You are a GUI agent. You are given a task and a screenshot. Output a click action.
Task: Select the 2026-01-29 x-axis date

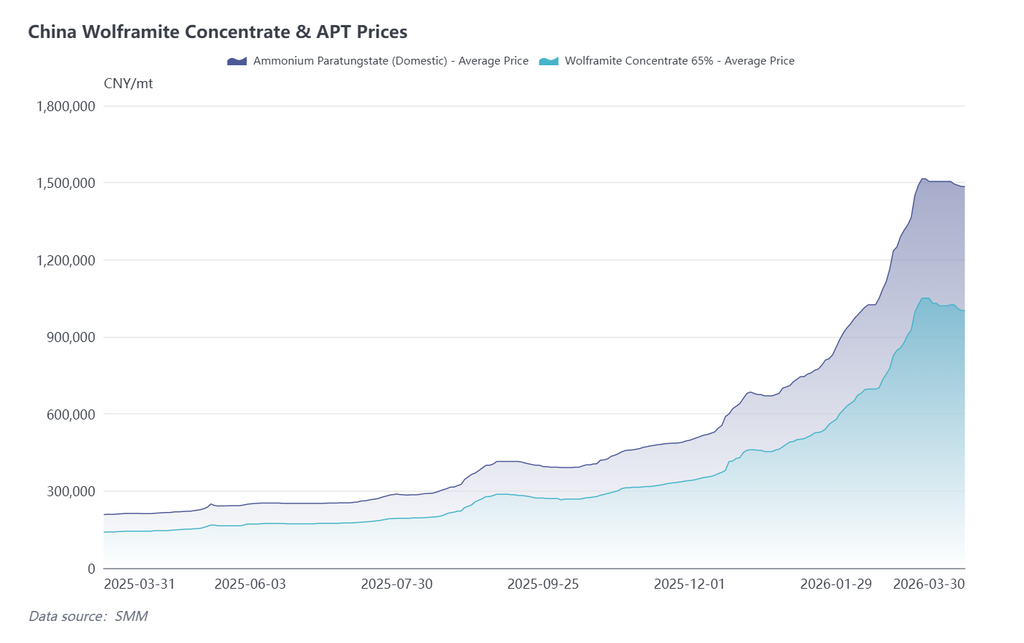tap(836, 584)
